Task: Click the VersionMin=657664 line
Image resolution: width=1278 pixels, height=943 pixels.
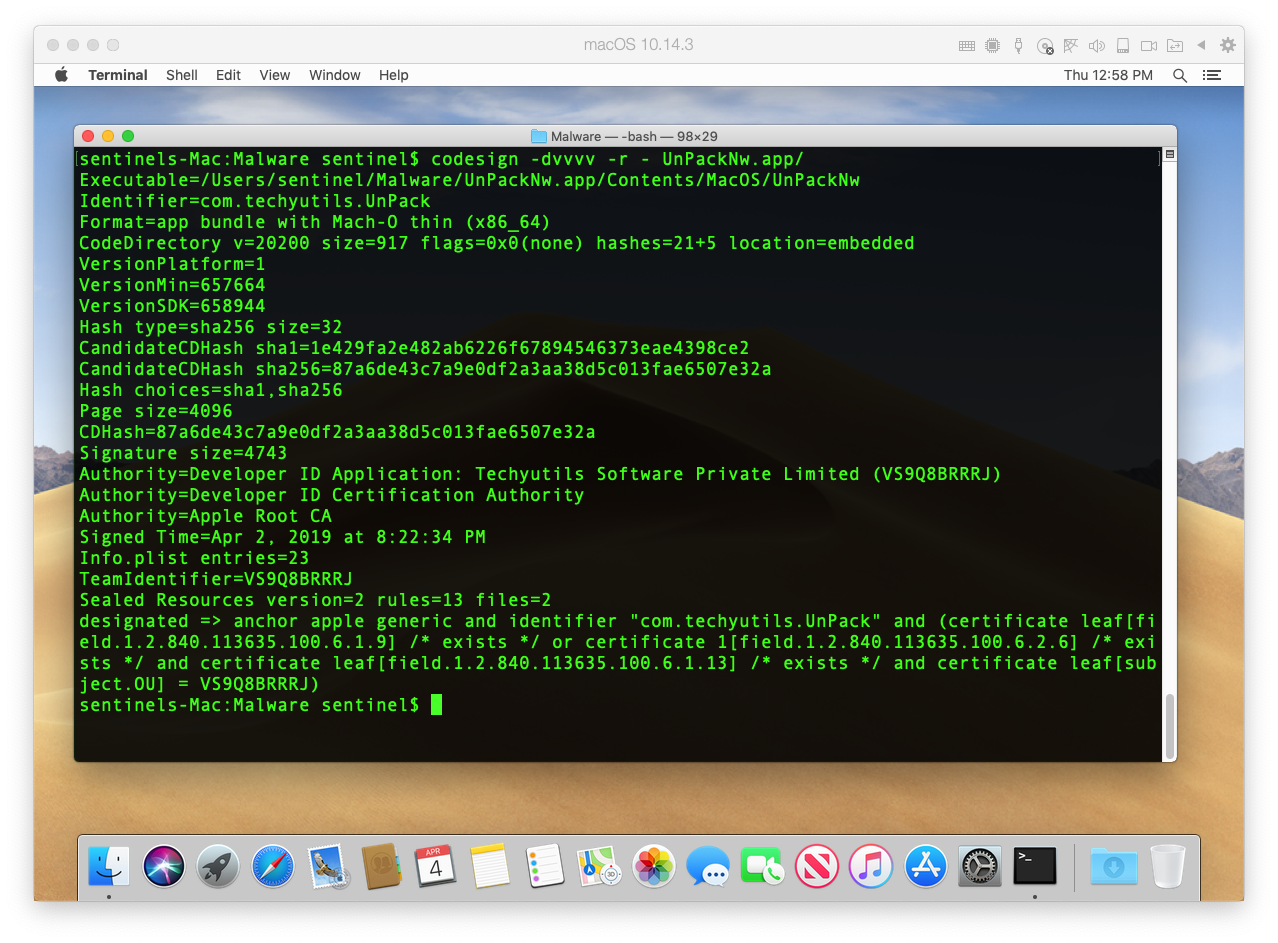Action: pyautogui.click(x=172, y=285)
